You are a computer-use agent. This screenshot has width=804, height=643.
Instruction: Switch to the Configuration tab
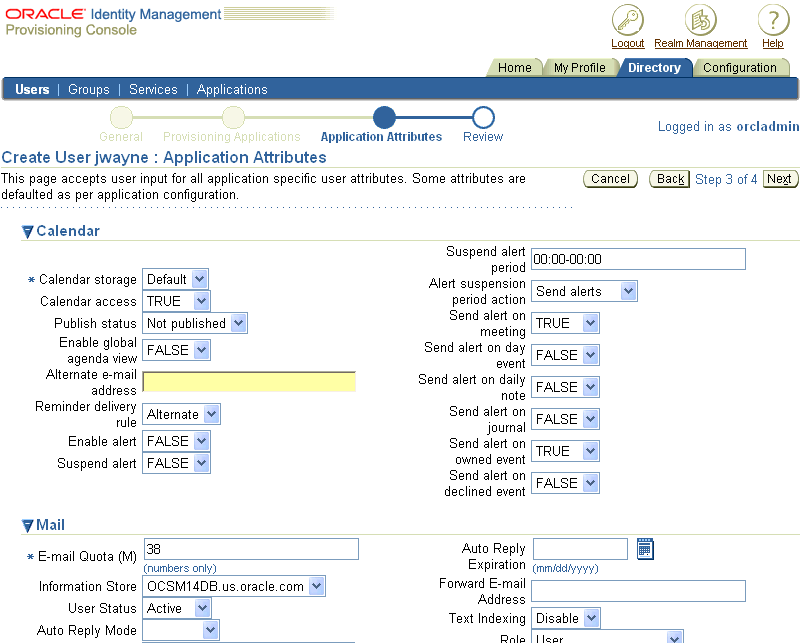point(739,68)
